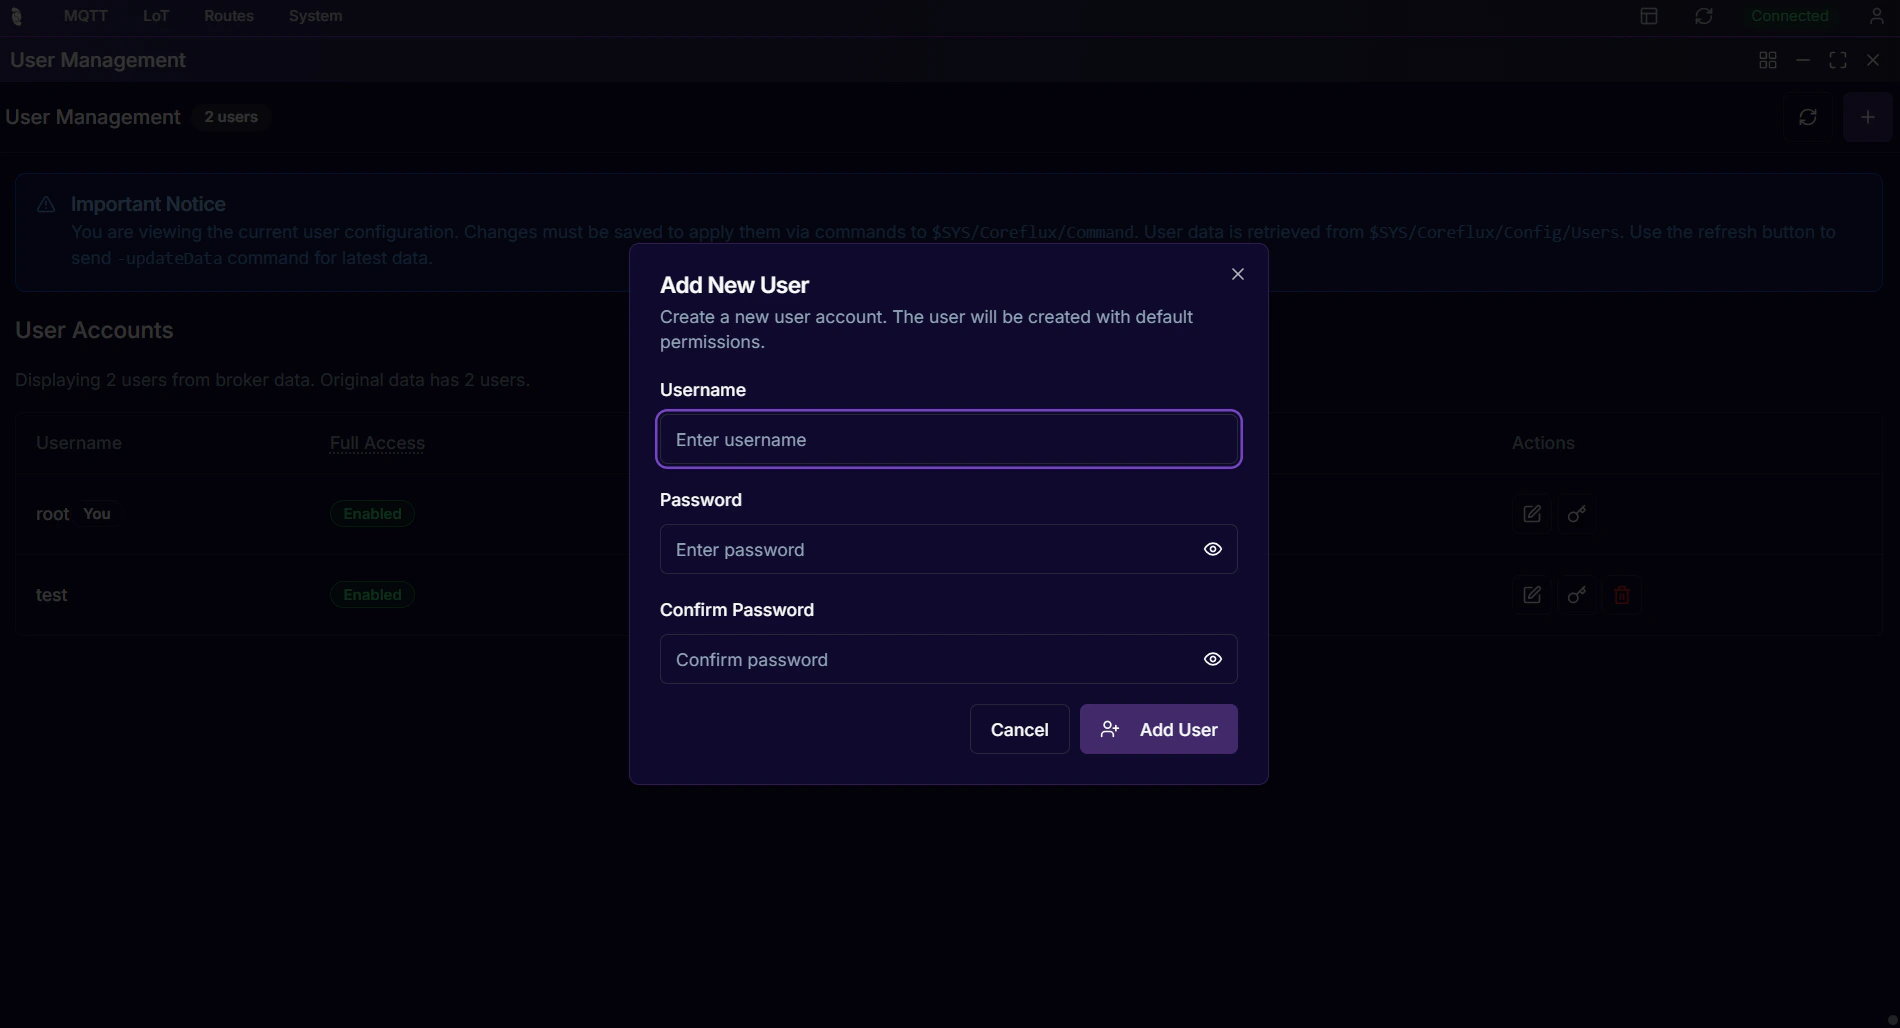Screen dimensions: 1900x1028
Task: Open the user profile icon in top bar
Action: click(1876, 15)
